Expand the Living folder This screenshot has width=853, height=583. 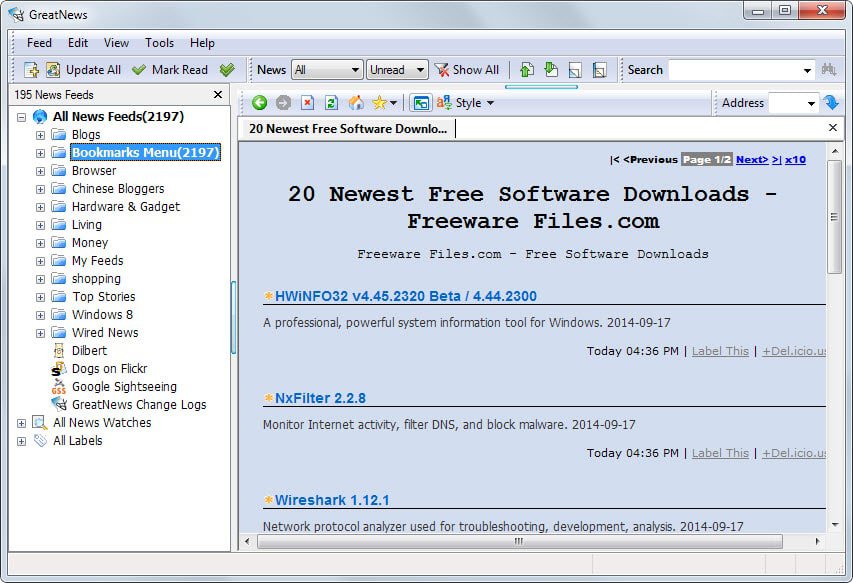point(40,225)
